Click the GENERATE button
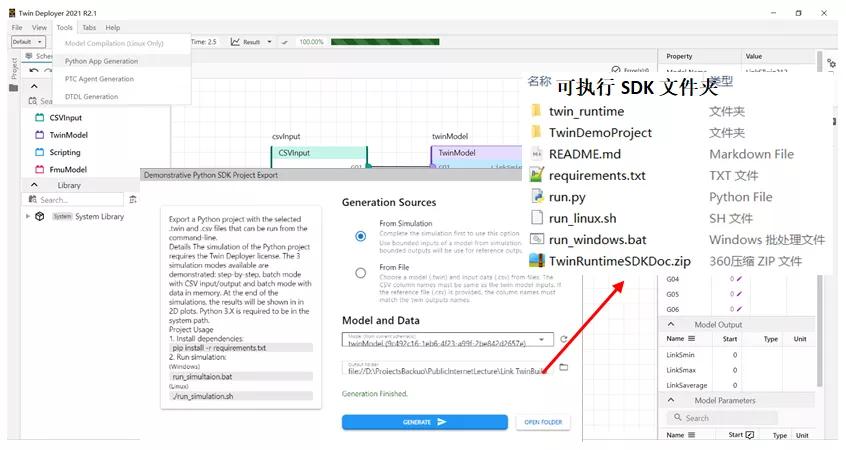846x450 pixels. pos(425,422)
